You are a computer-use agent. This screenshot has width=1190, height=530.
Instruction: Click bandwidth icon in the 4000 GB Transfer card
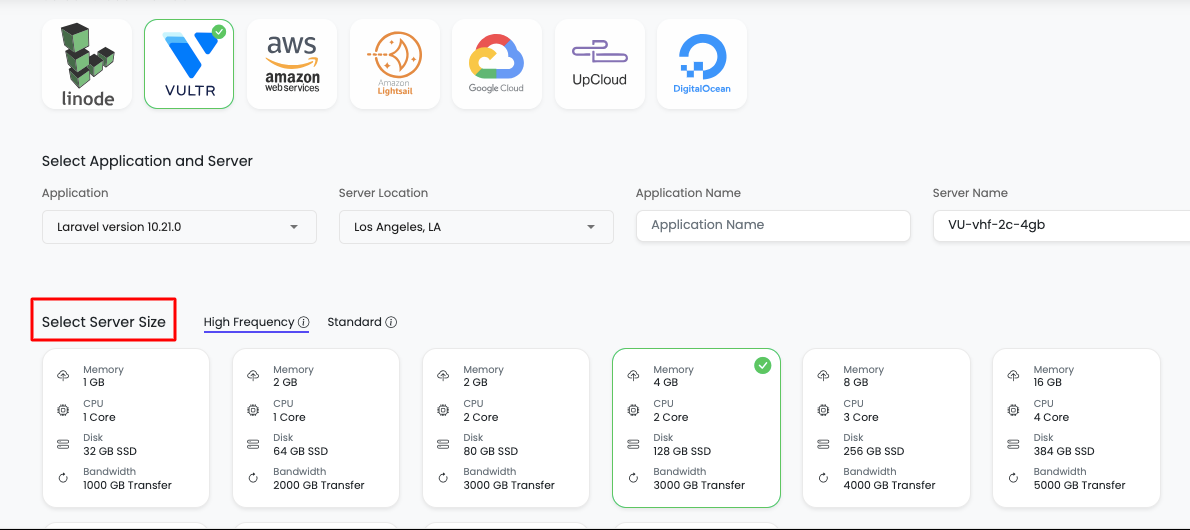tap(823, 478)
